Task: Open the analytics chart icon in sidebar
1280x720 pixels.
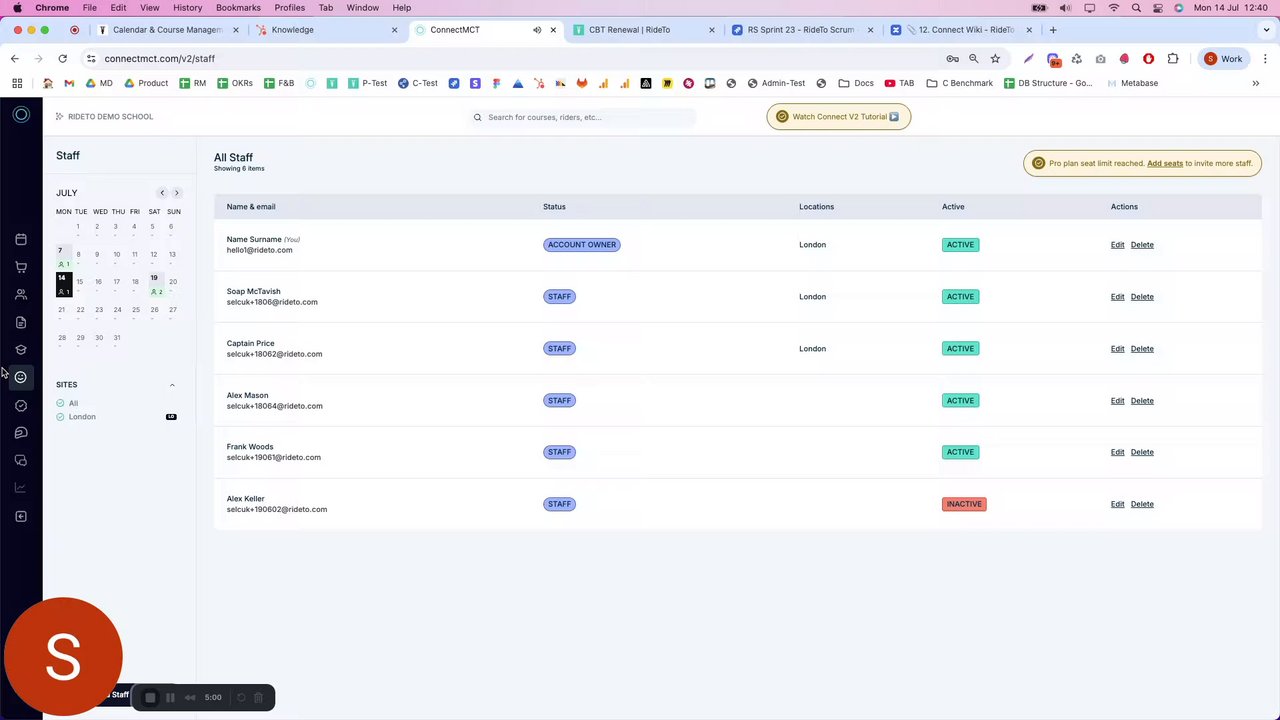Action: click(21, 488)
